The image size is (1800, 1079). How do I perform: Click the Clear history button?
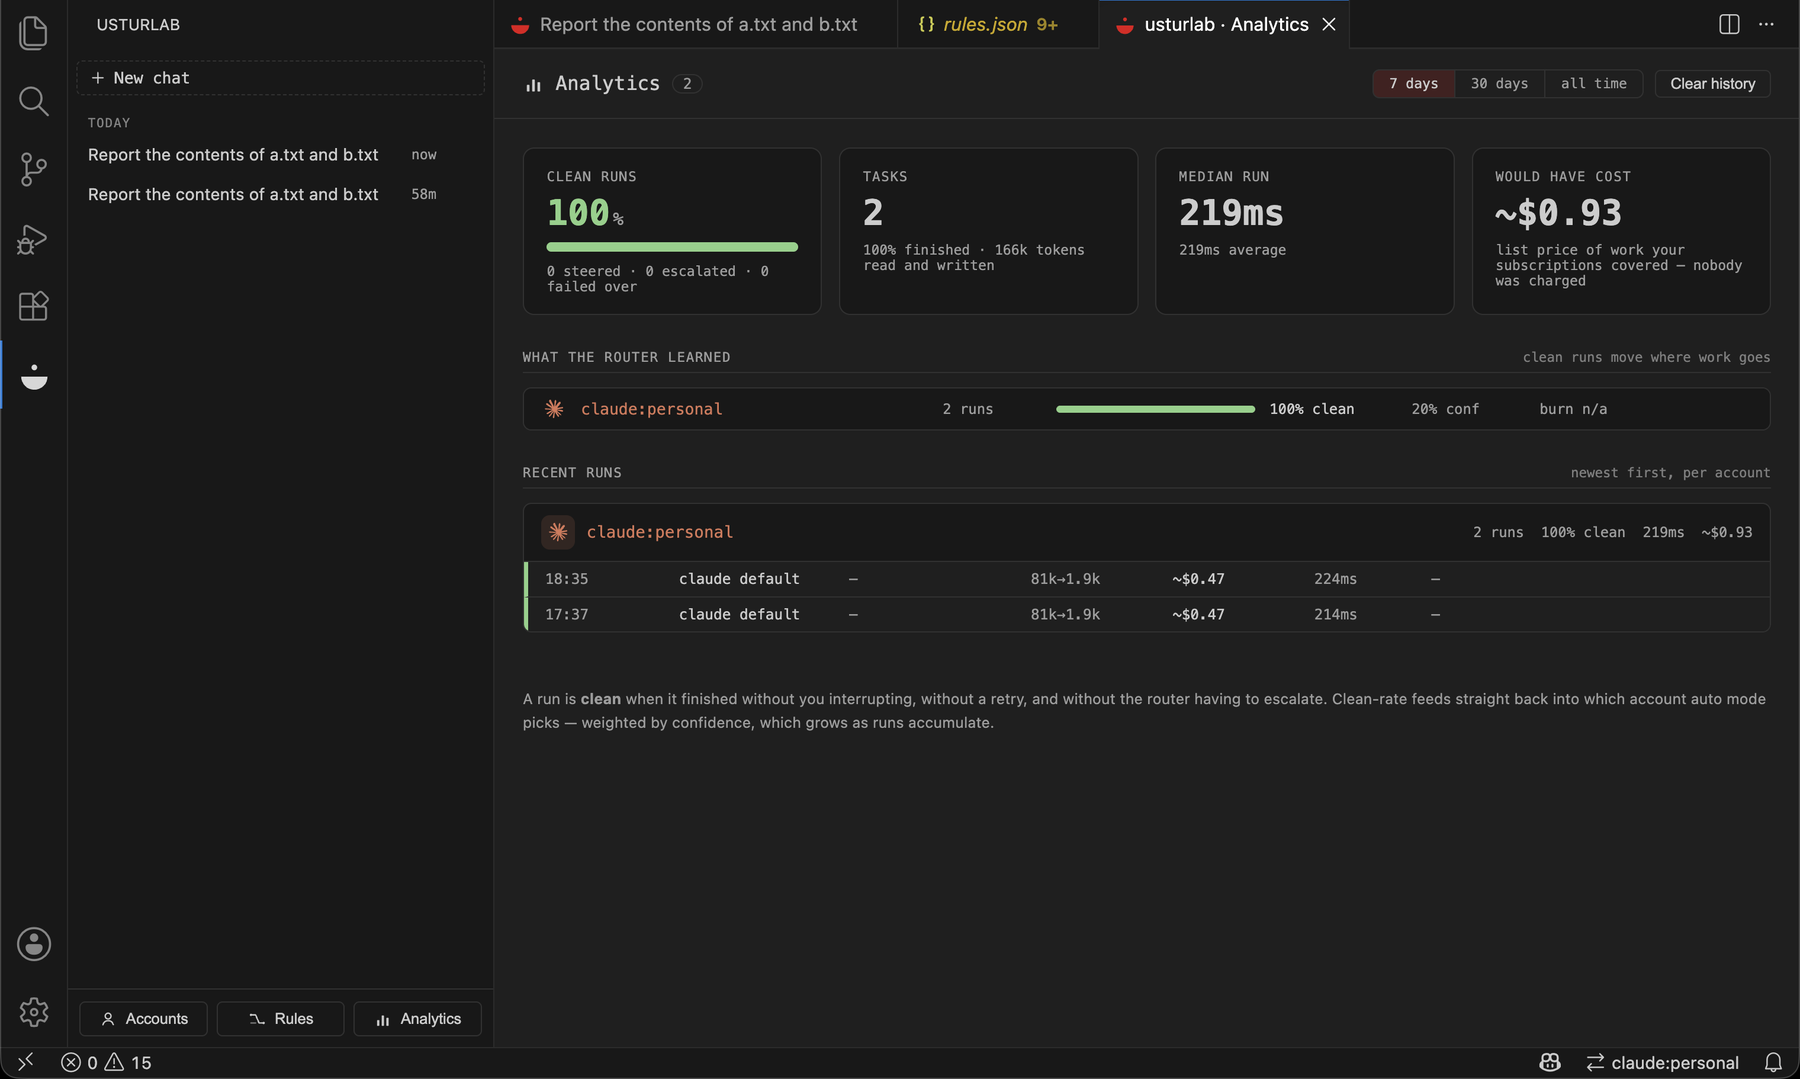[1712, 84]
